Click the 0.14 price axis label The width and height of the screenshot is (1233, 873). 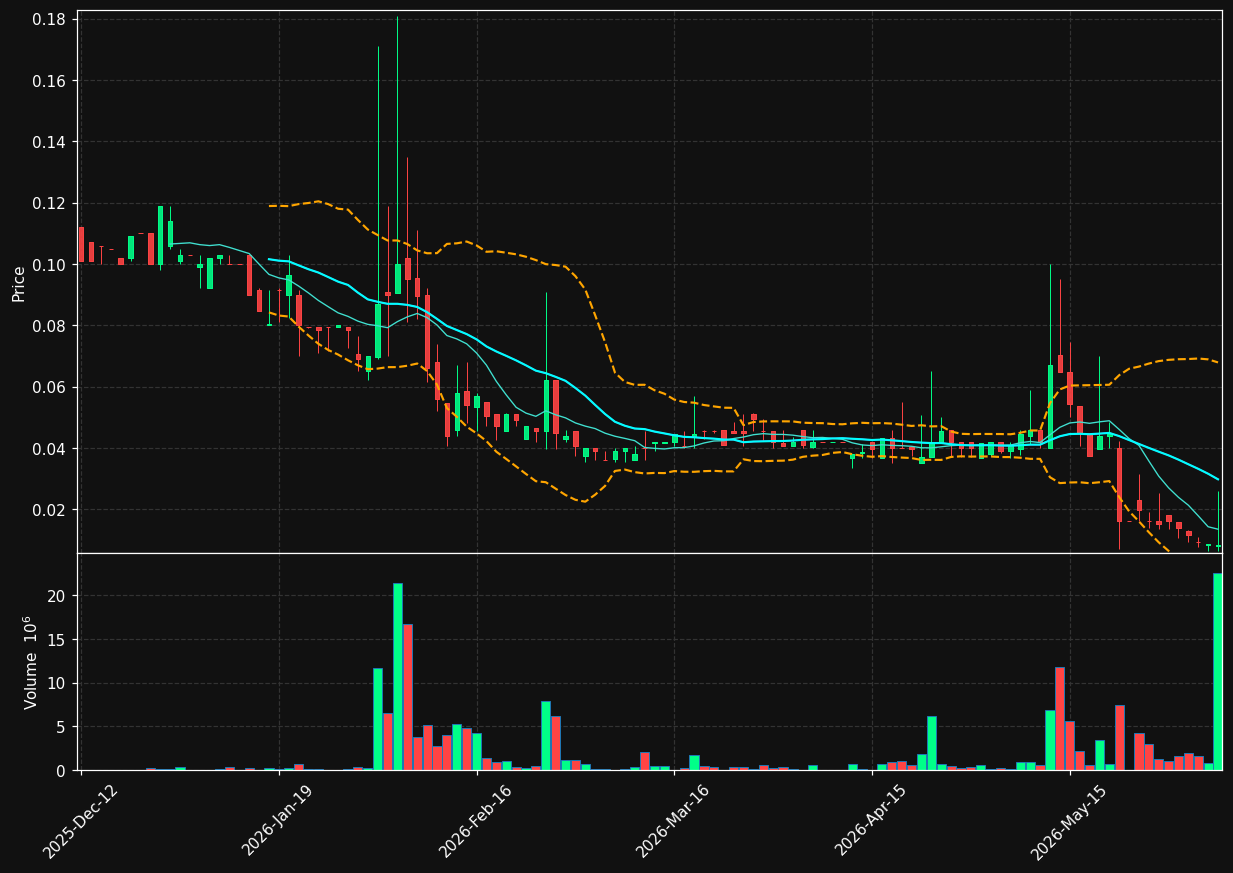pyautogui.click(x=50, y=142)
